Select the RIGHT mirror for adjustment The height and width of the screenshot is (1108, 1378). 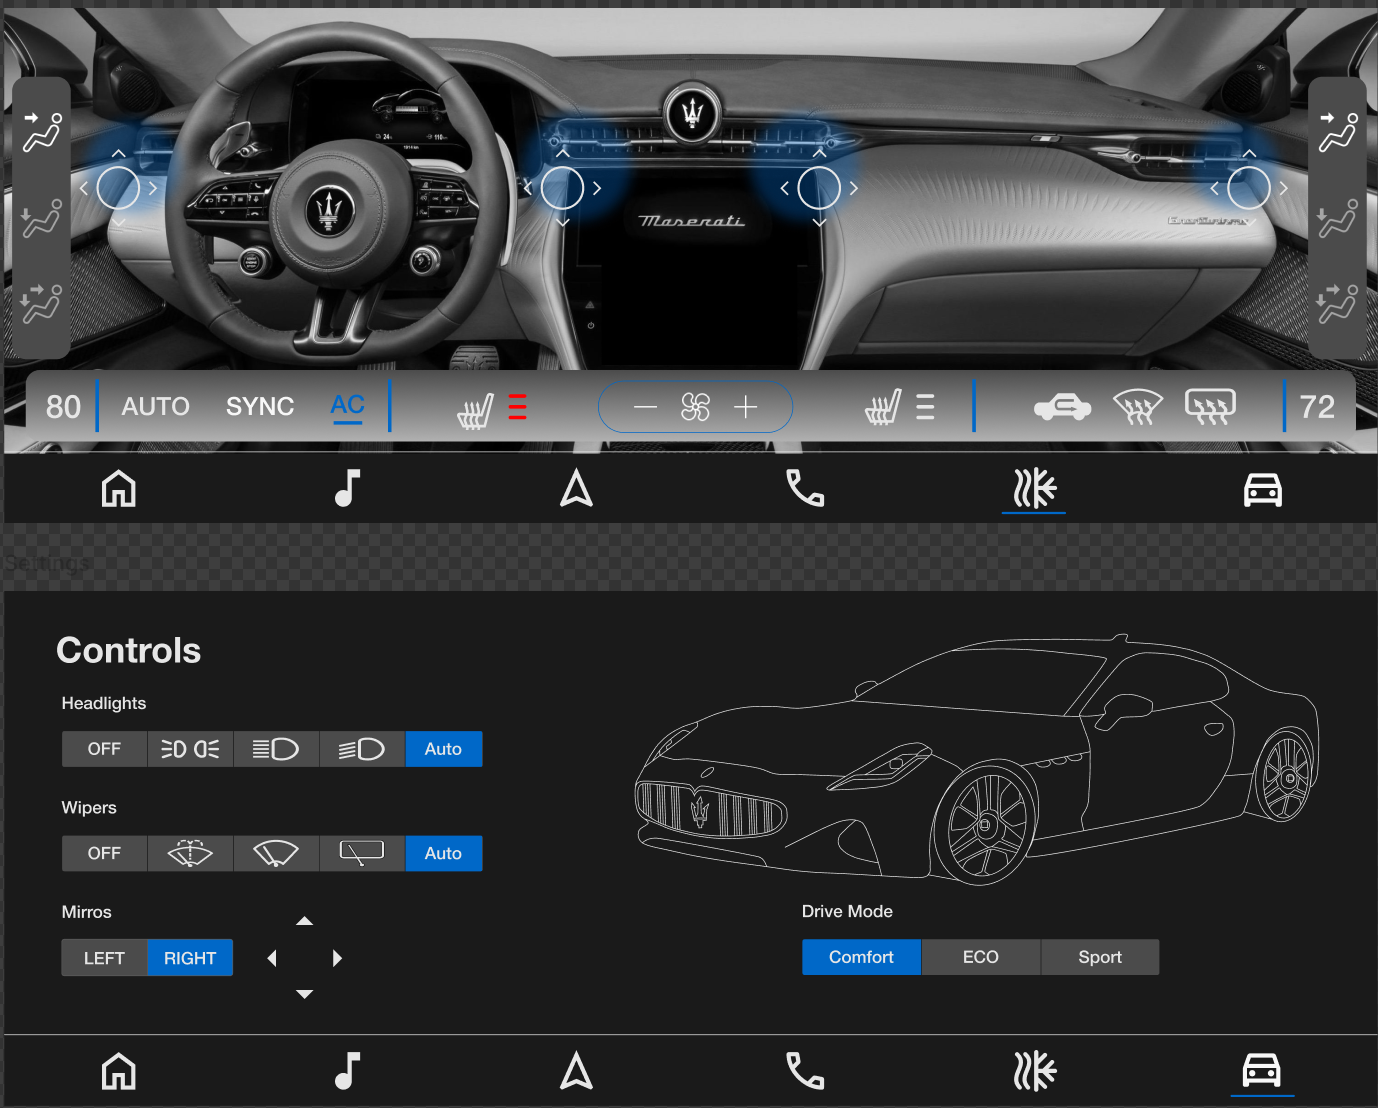click(190, 957)
